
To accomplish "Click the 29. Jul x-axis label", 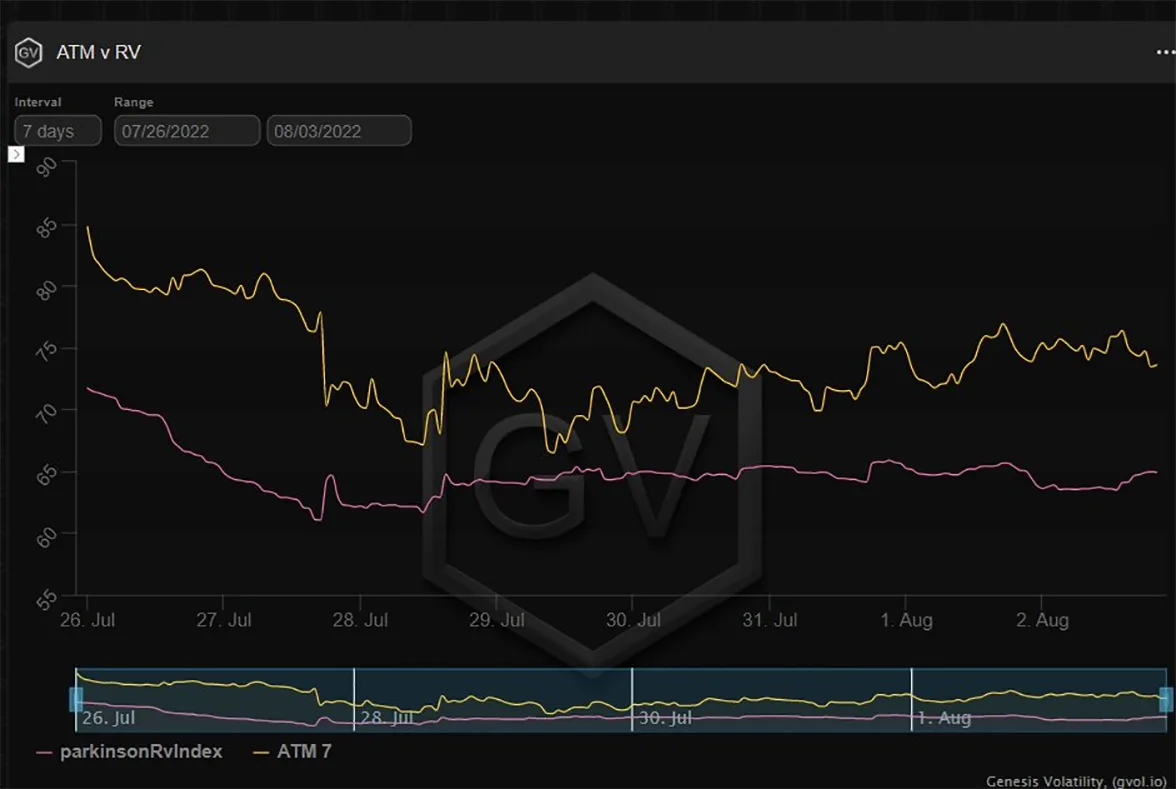I will coord(496,620).
